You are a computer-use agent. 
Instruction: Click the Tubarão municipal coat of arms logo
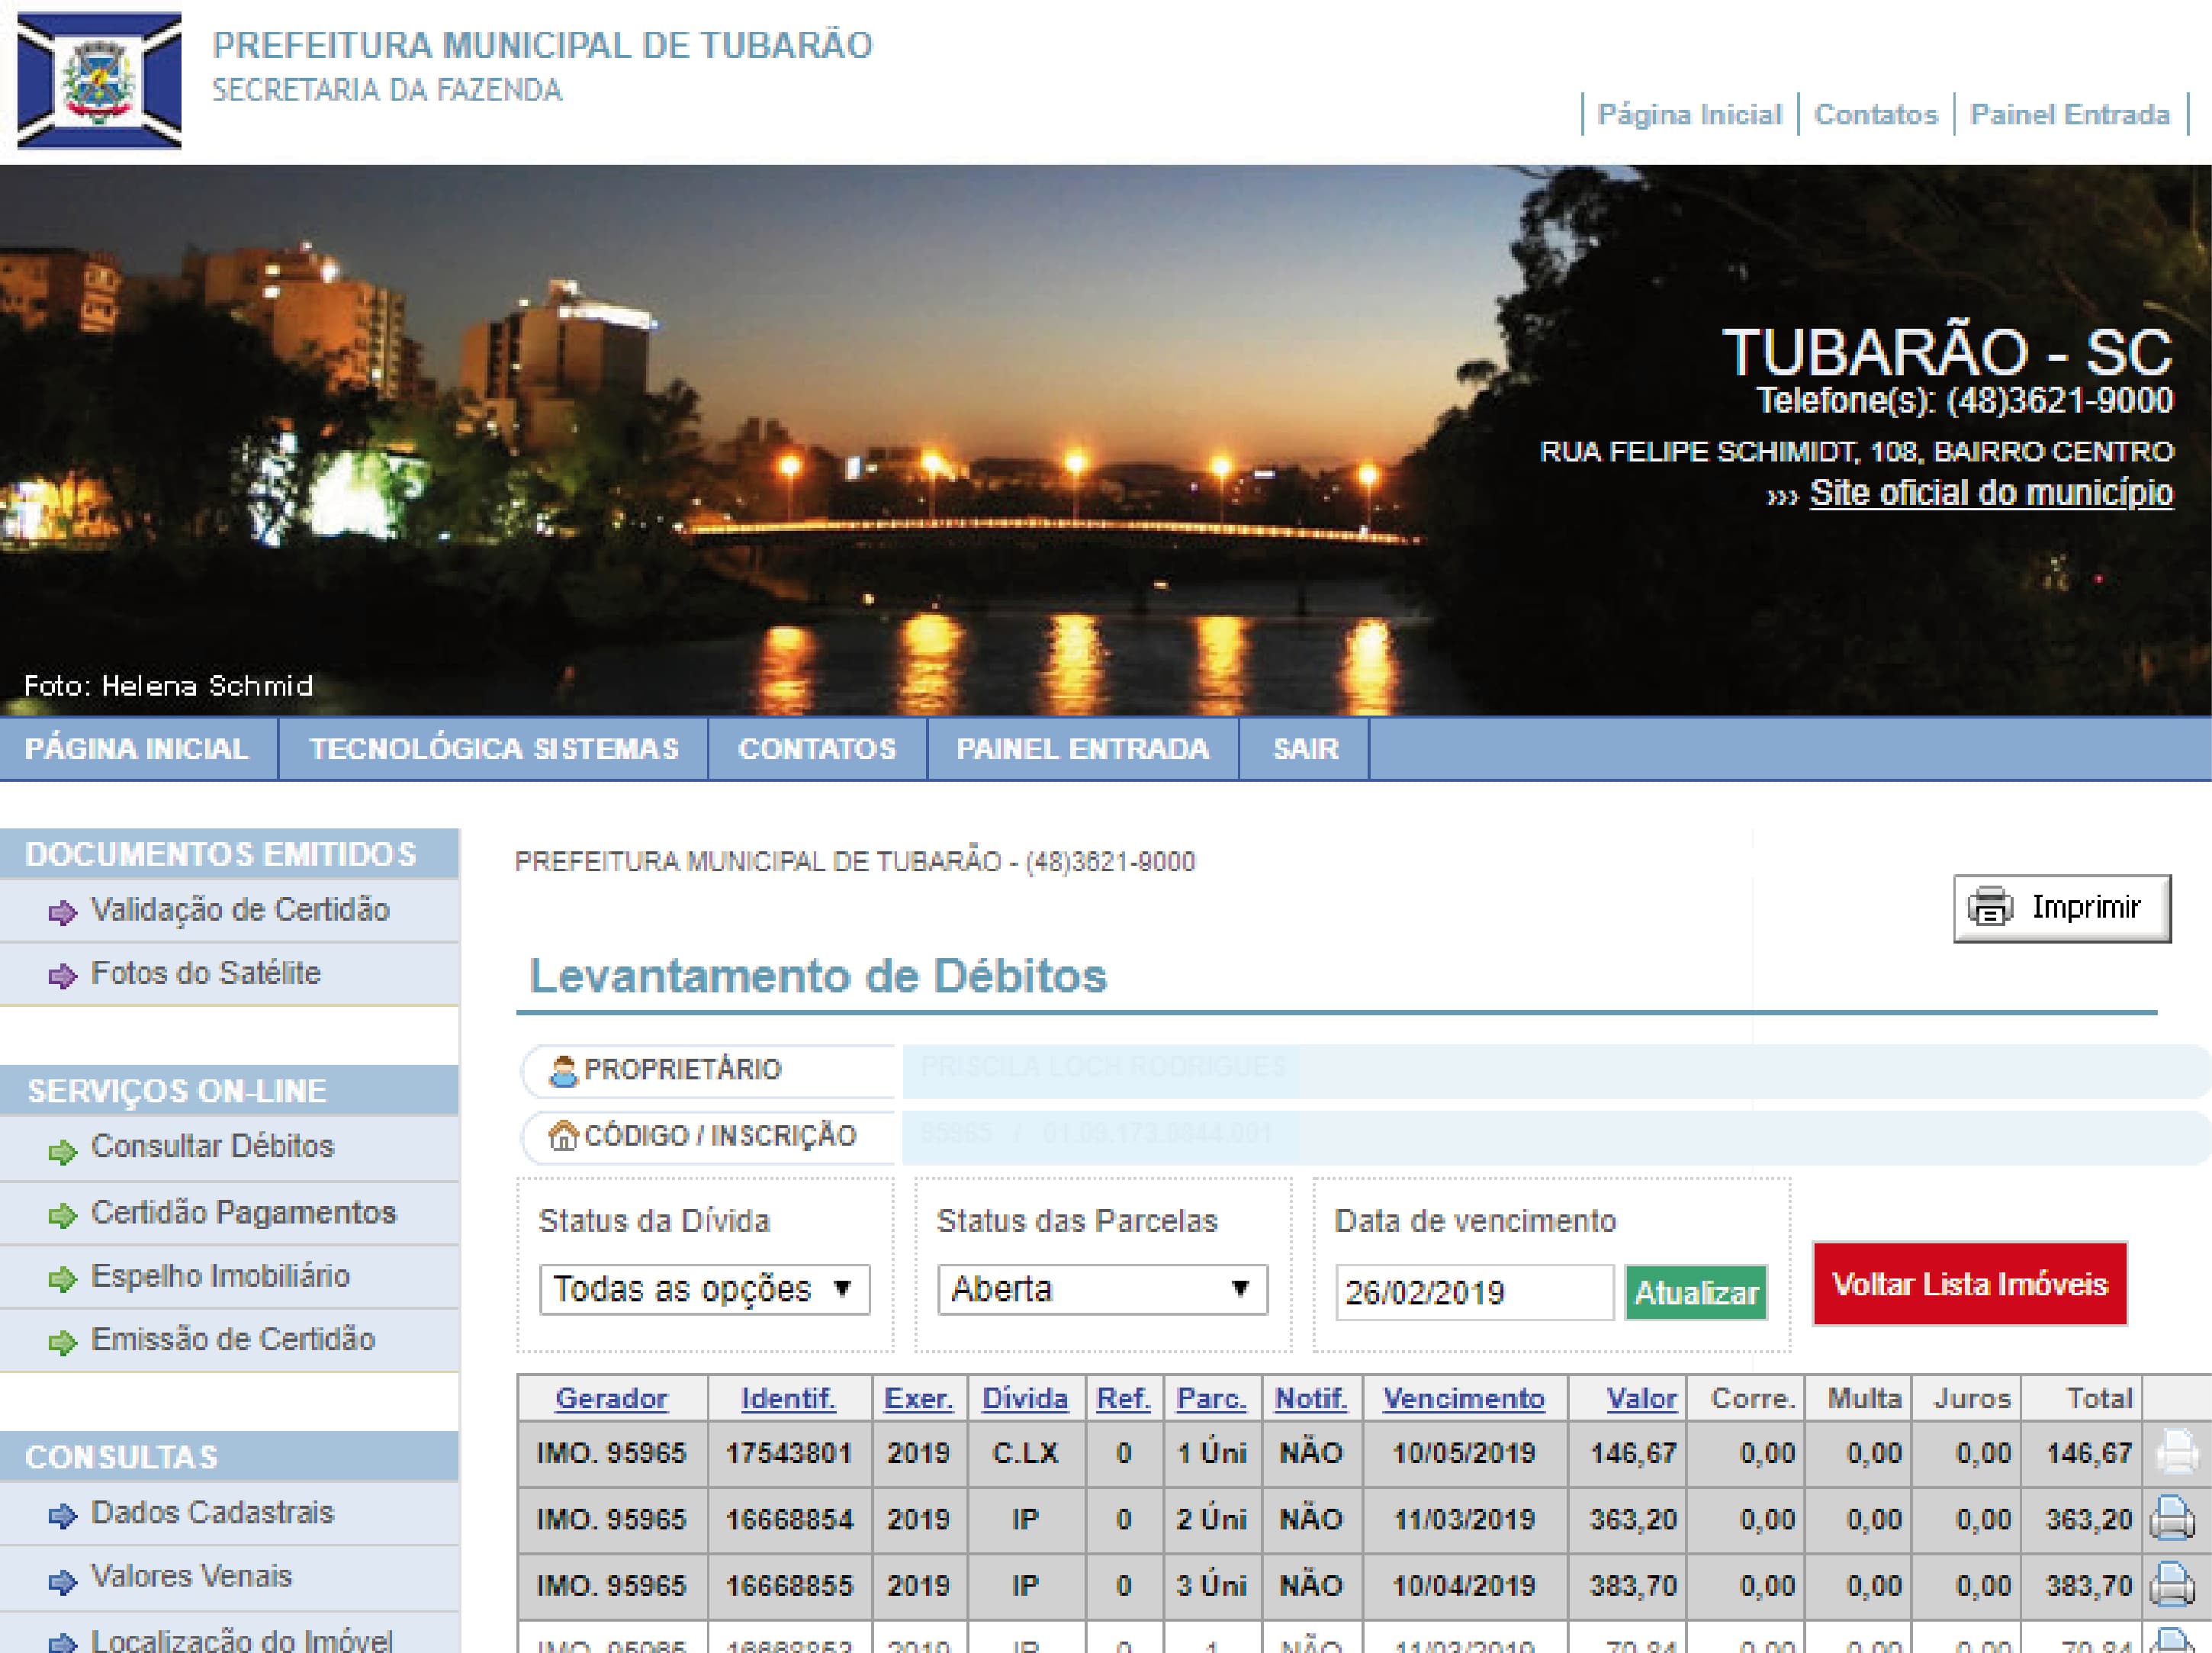pyautogui.click(x=99, y=80)
